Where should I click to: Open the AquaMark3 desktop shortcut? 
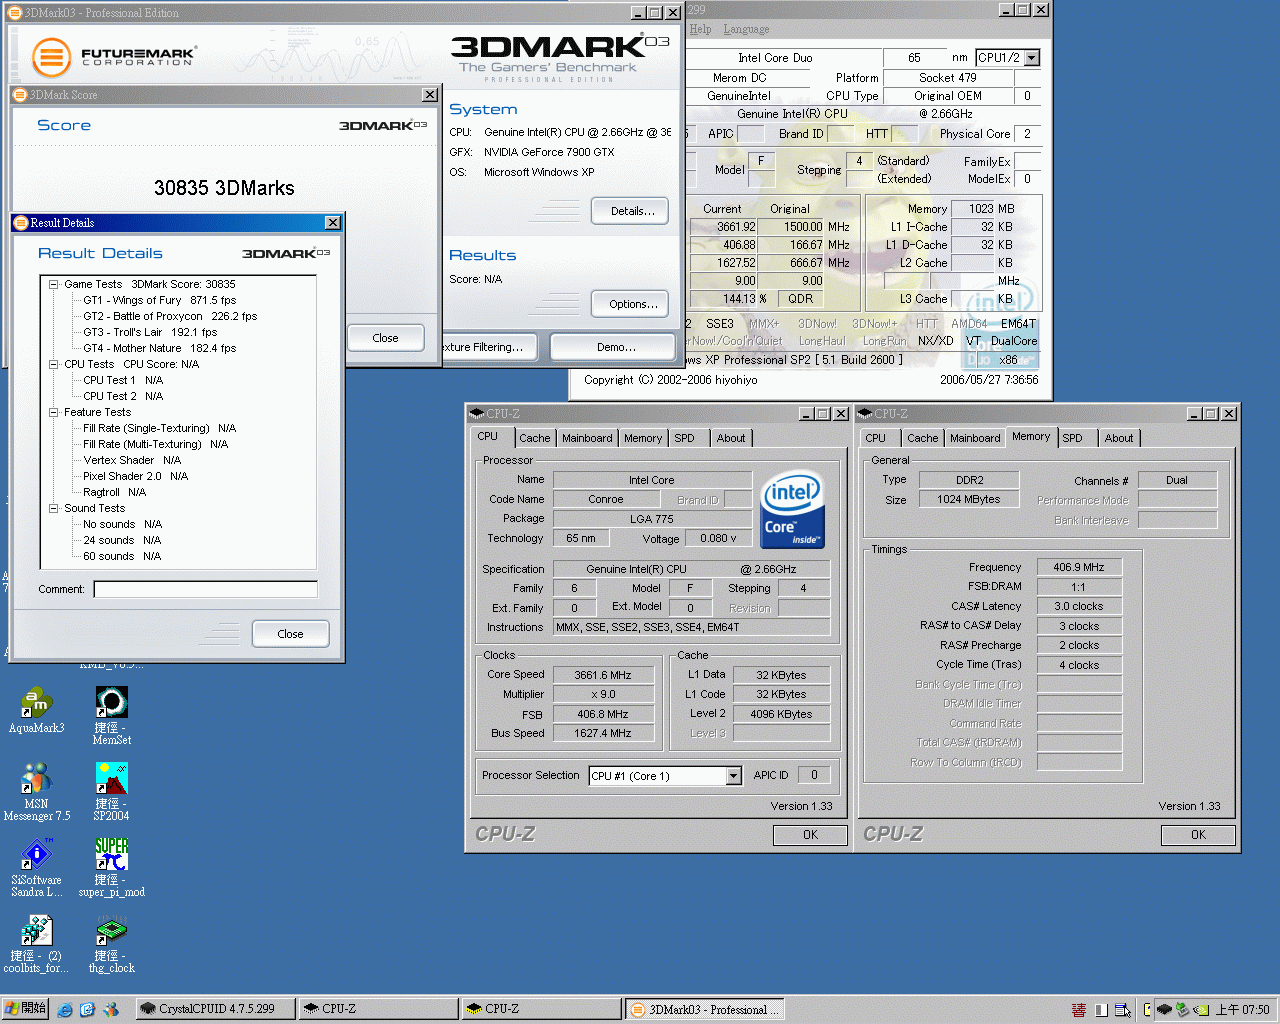(x=36, y=710)
